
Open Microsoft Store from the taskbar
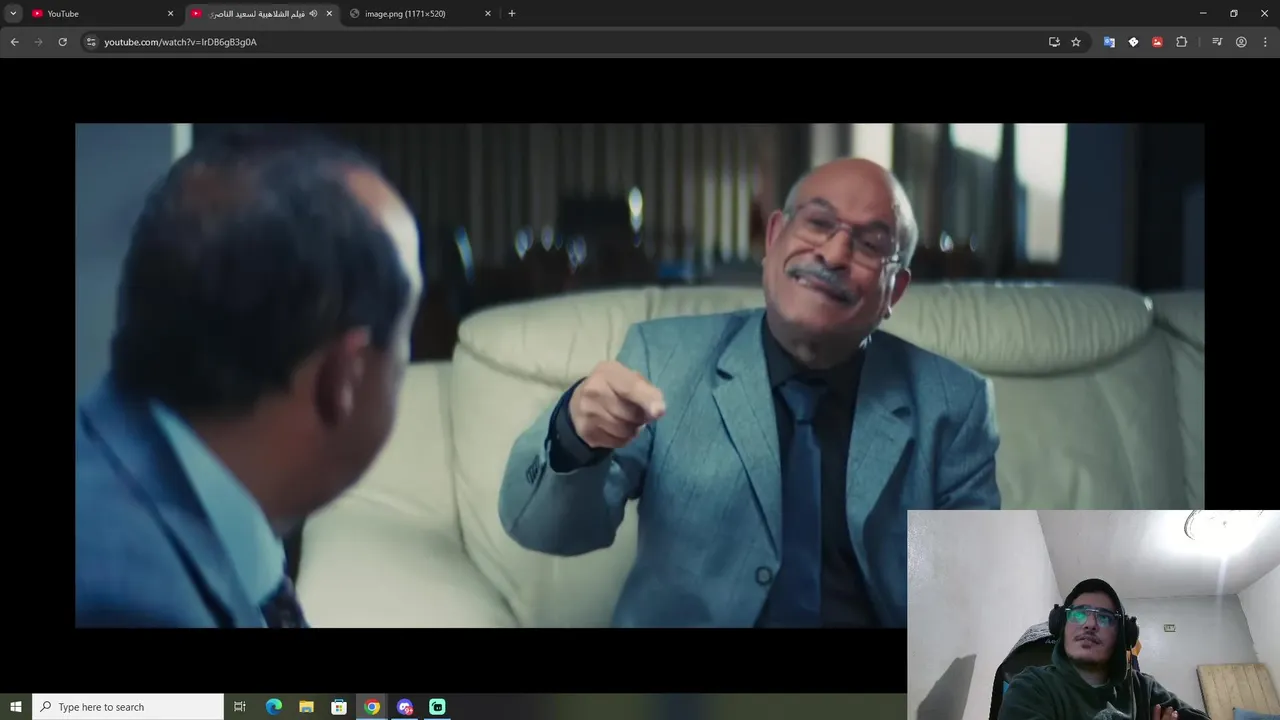339,707
